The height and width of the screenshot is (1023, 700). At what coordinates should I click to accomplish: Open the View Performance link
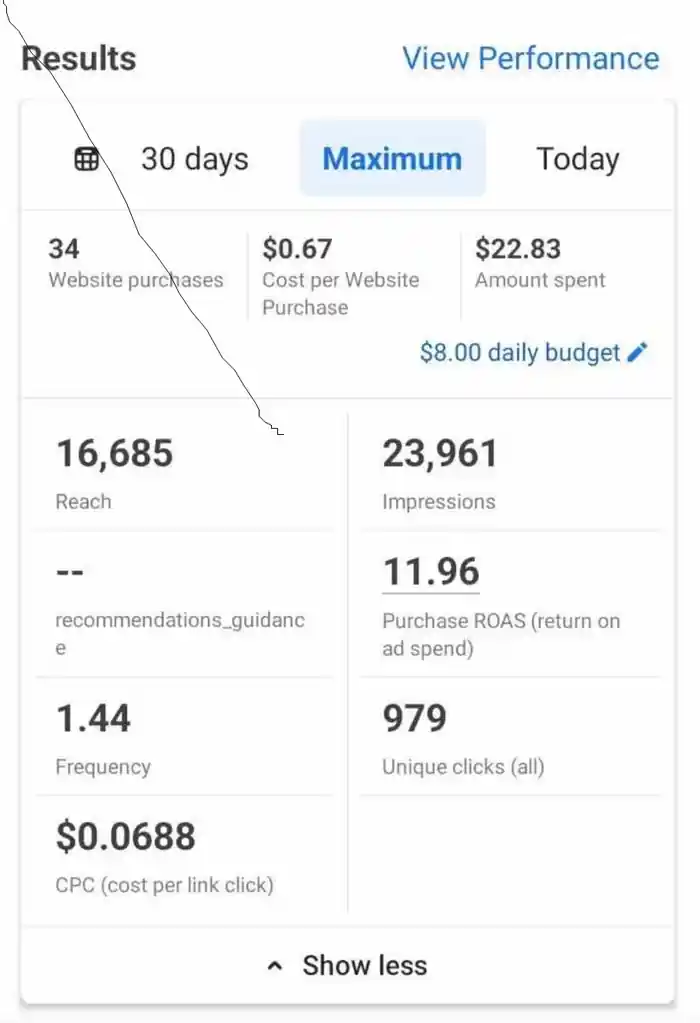(x=531, y=58)
